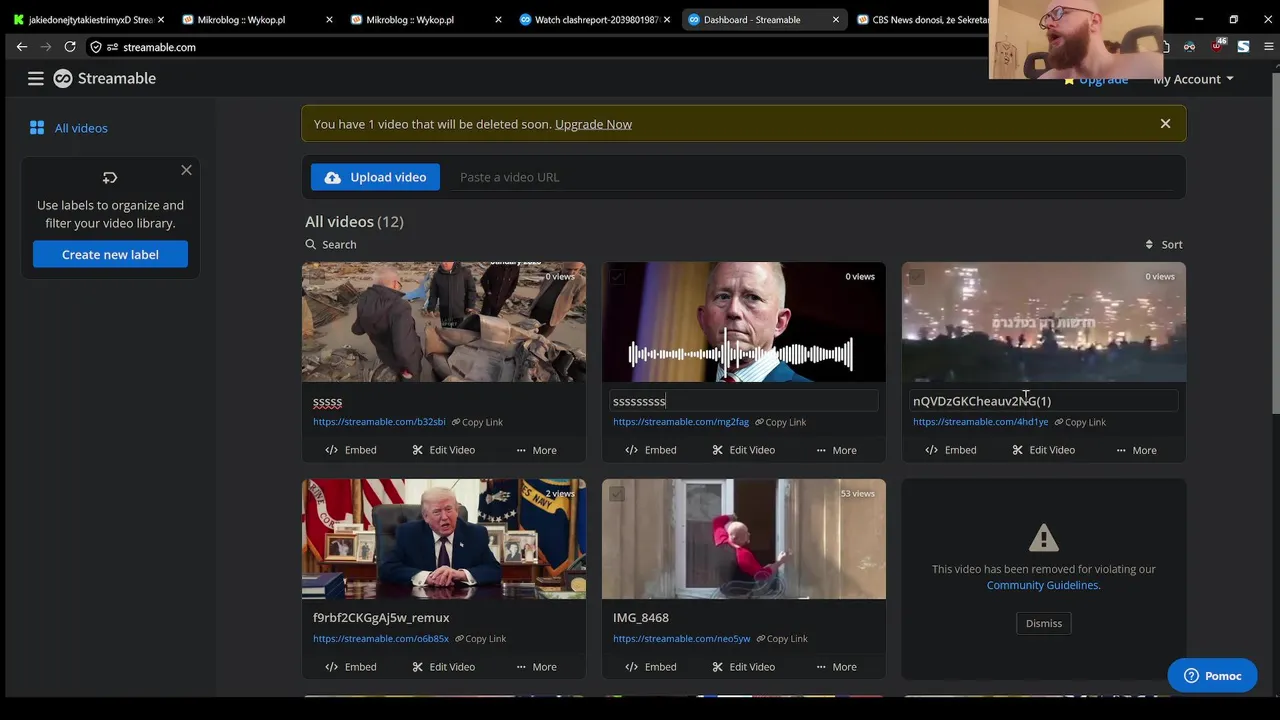Screen dimensions: 1280x720
Task: Reload the page with refresh icon
Action: click(70, 47)
